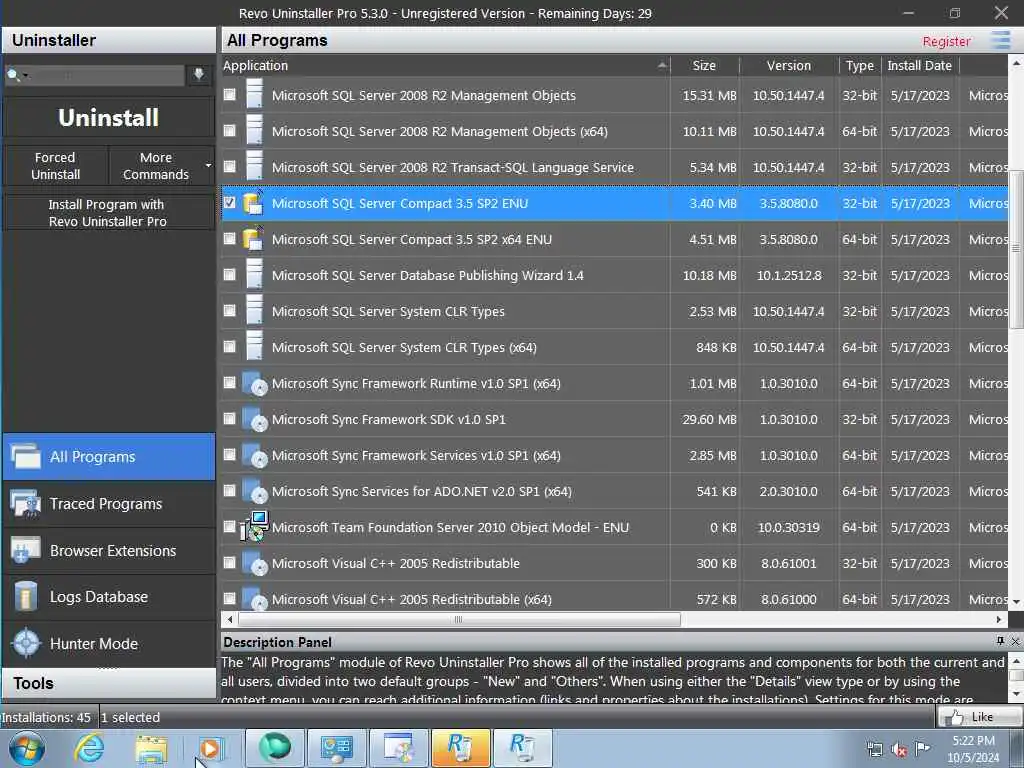Check the Transact-SQL Language Service checkbox
The width and height of the screenshot is (1024, 768).
[229, 167]
